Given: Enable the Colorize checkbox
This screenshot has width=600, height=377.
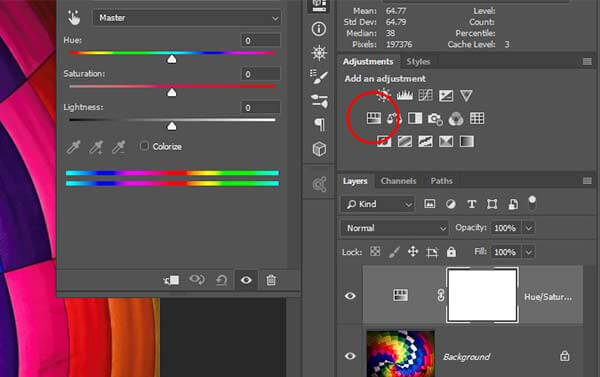Looking at the screenshot, I should tap(144, 146).
